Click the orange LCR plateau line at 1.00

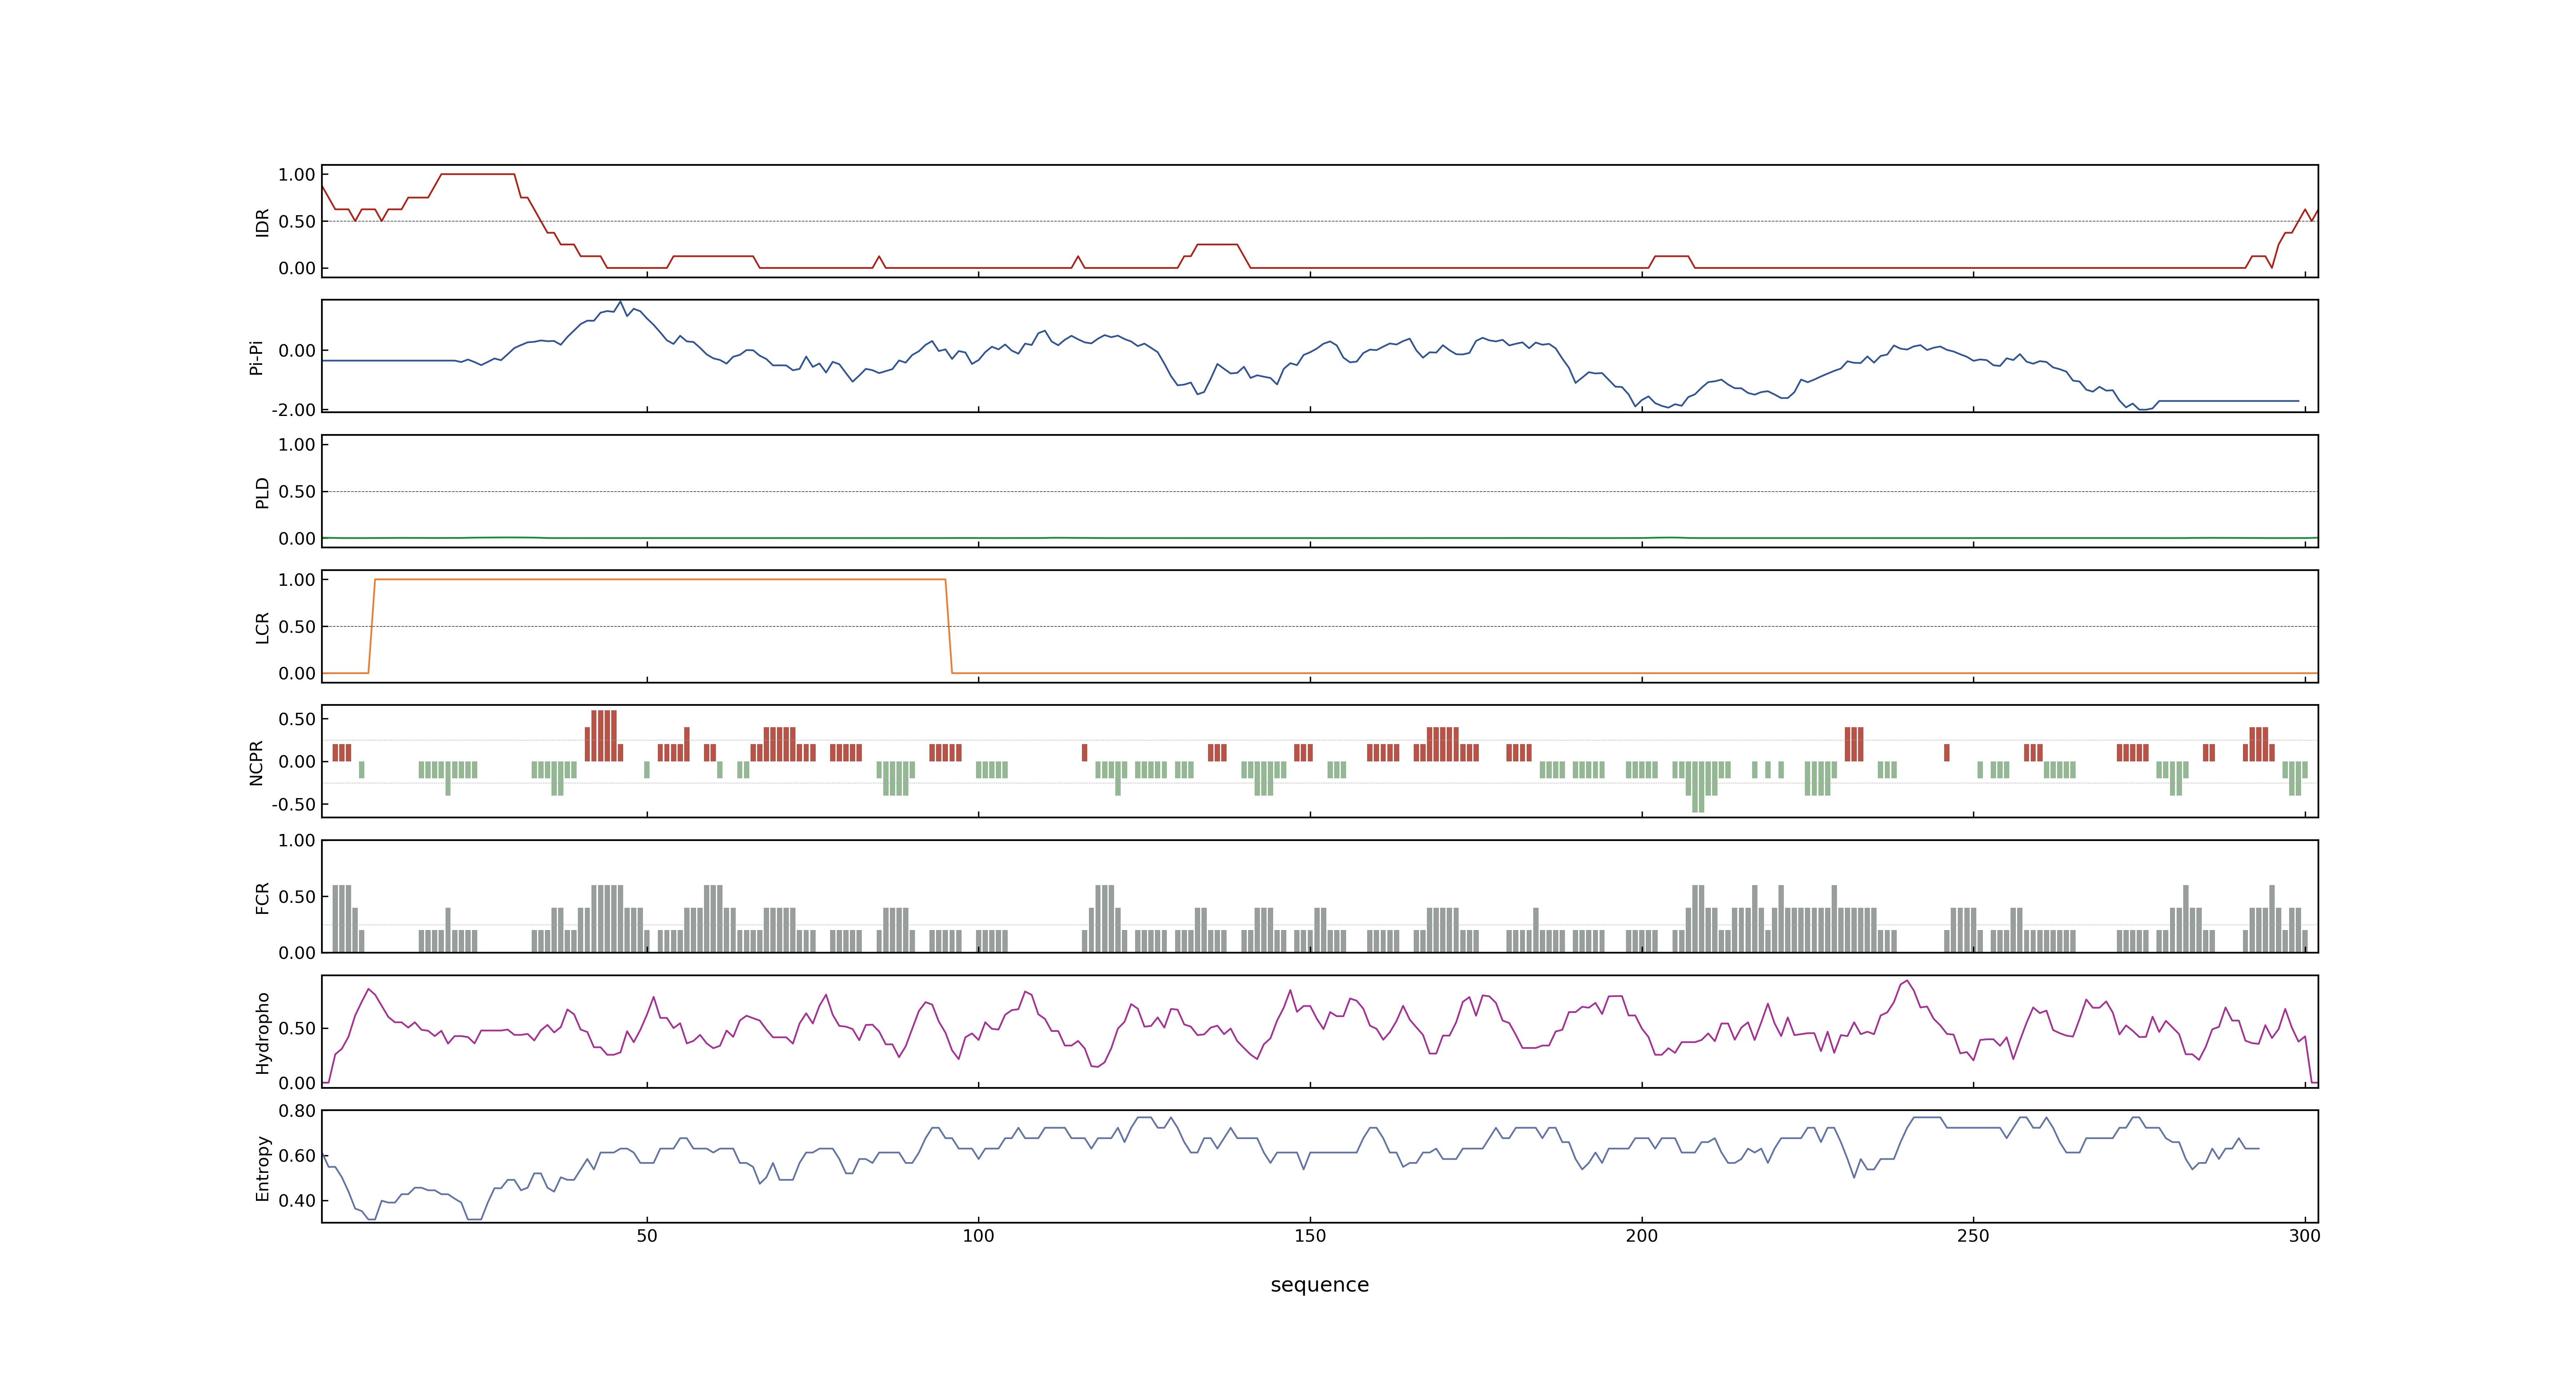coord(660,580)
